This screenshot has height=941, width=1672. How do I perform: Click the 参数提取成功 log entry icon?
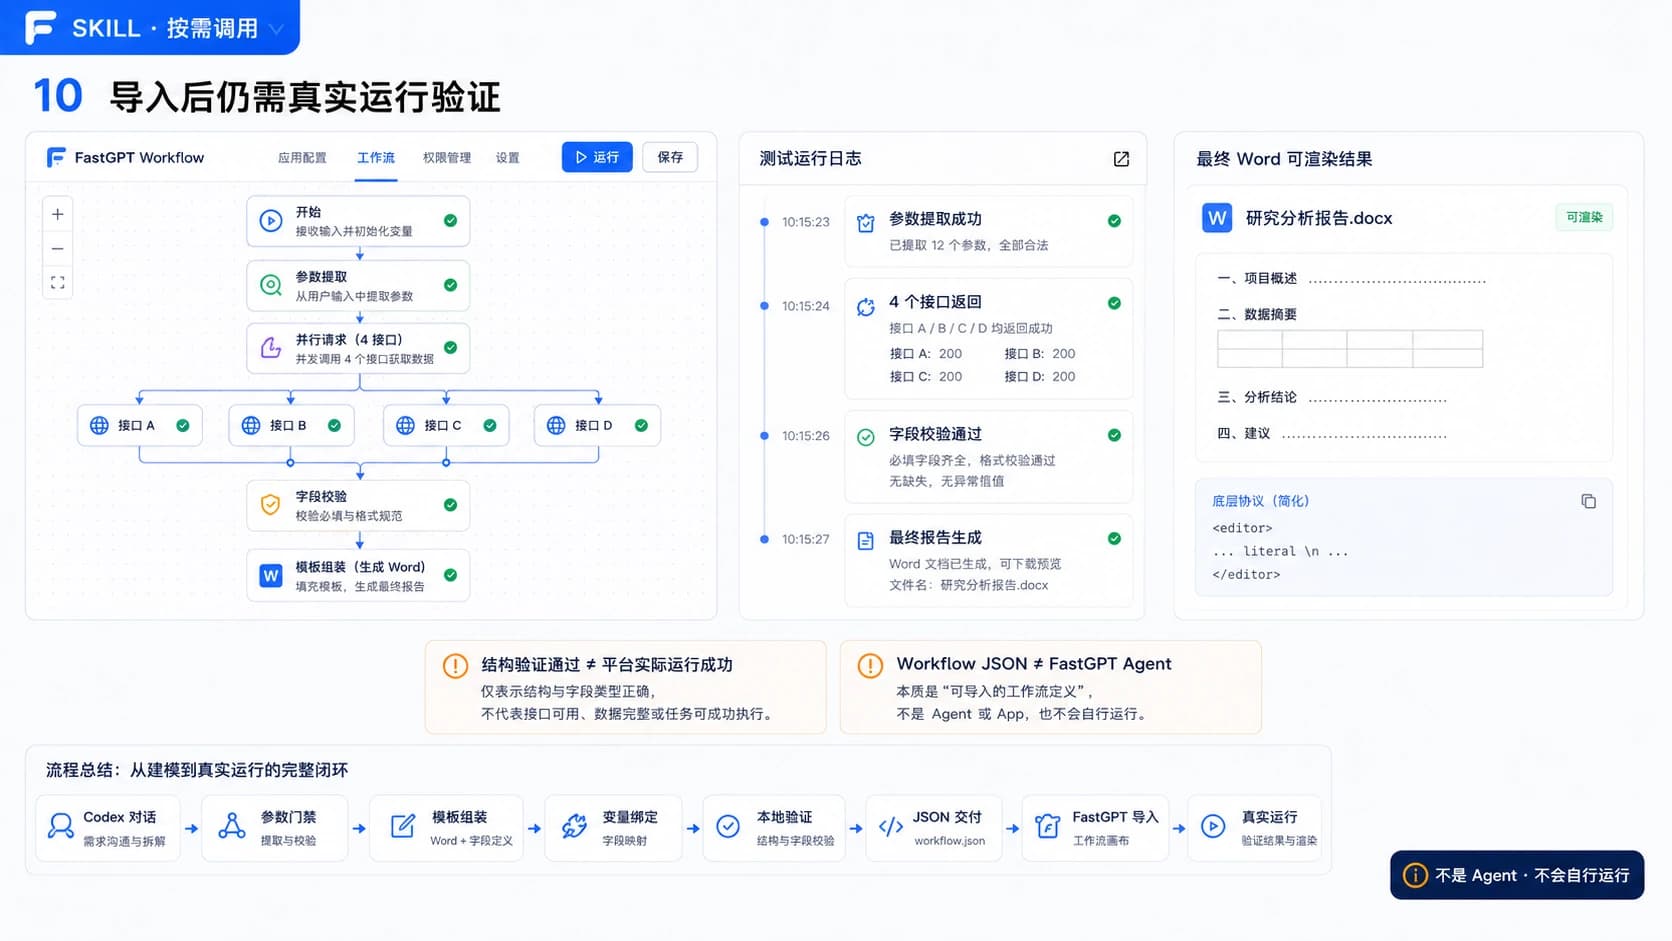pyautogui.click(x=866, y=224)
